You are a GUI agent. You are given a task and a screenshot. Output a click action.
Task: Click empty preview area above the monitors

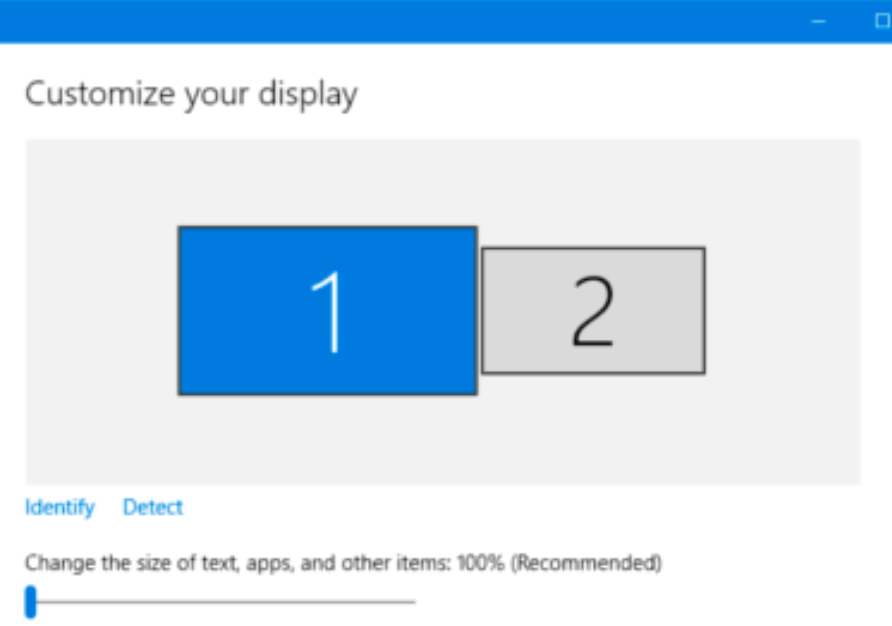pos(440,180)
